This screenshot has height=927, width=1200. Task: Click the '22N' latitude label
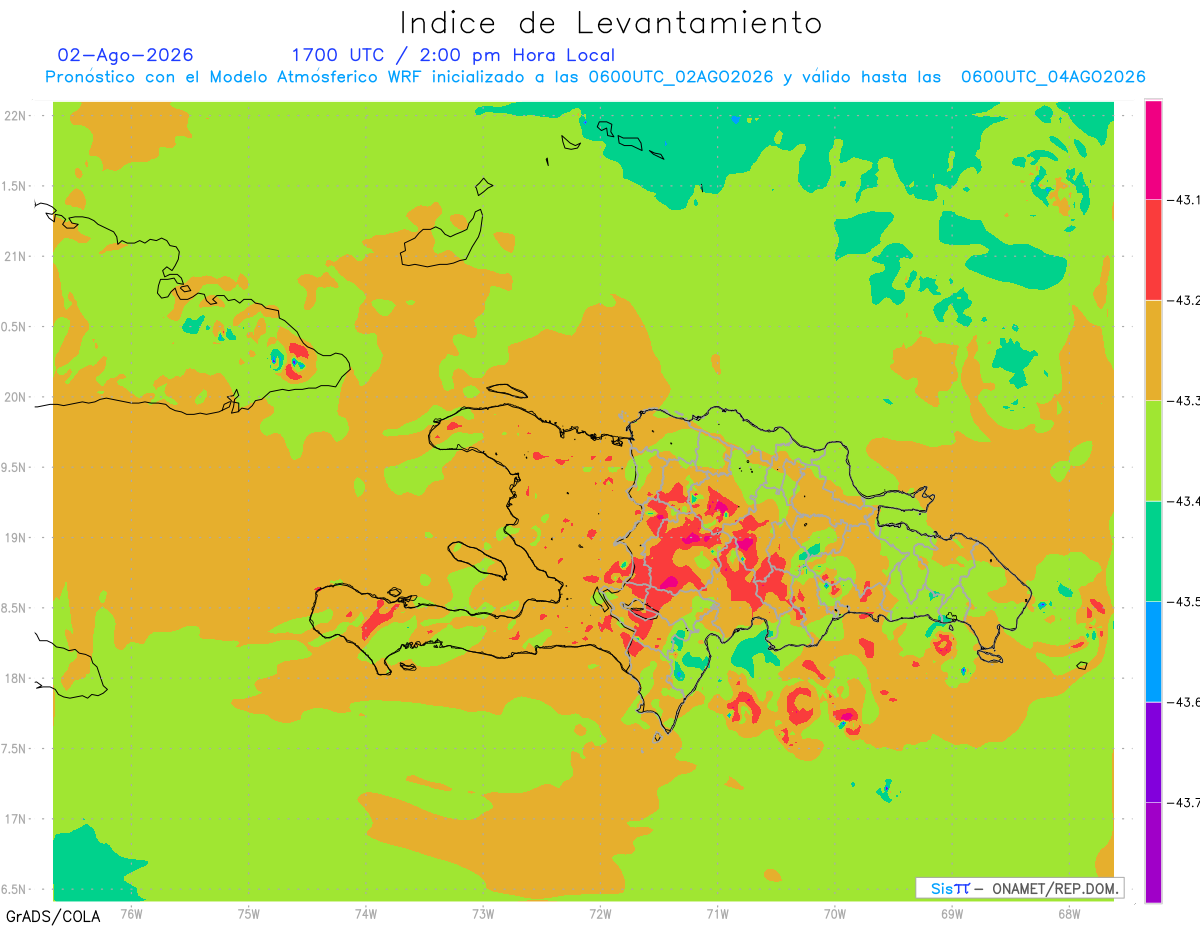pyautogui.click(x=15, y=115)
